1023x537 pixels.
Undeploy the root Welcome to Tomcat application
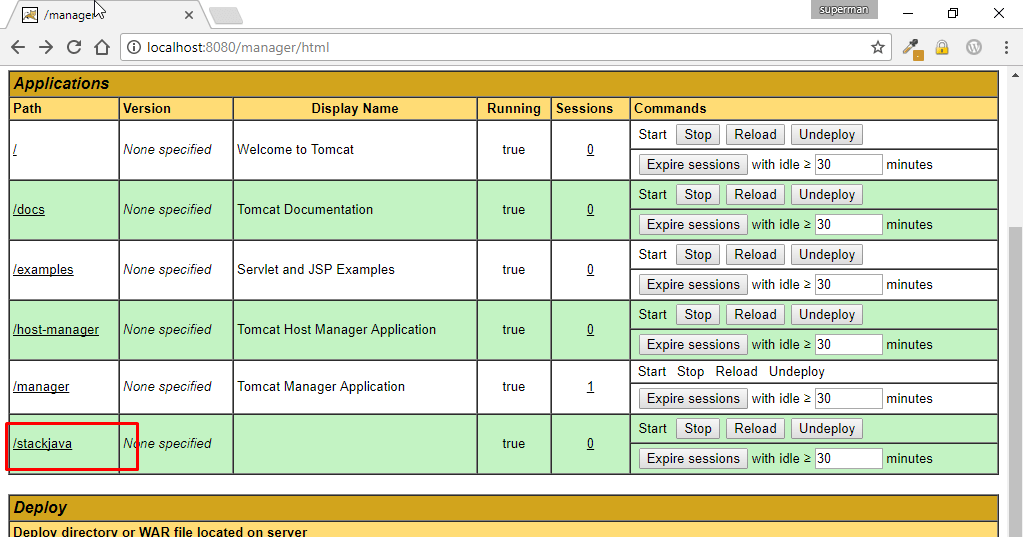[827, 134]
